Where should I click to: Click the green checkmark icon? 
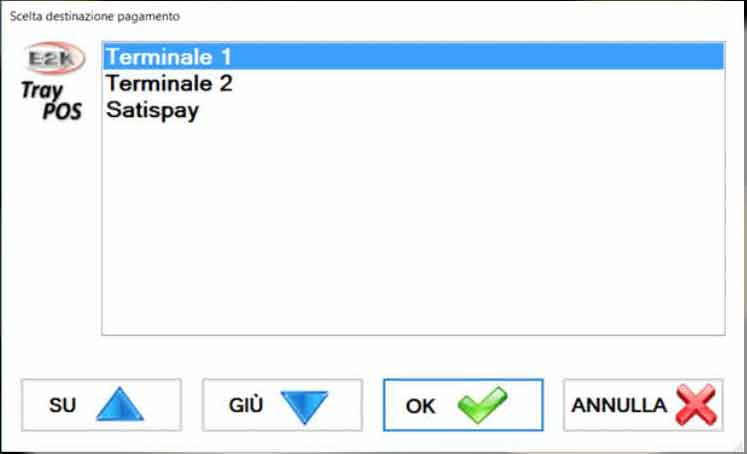click(482, 404)
